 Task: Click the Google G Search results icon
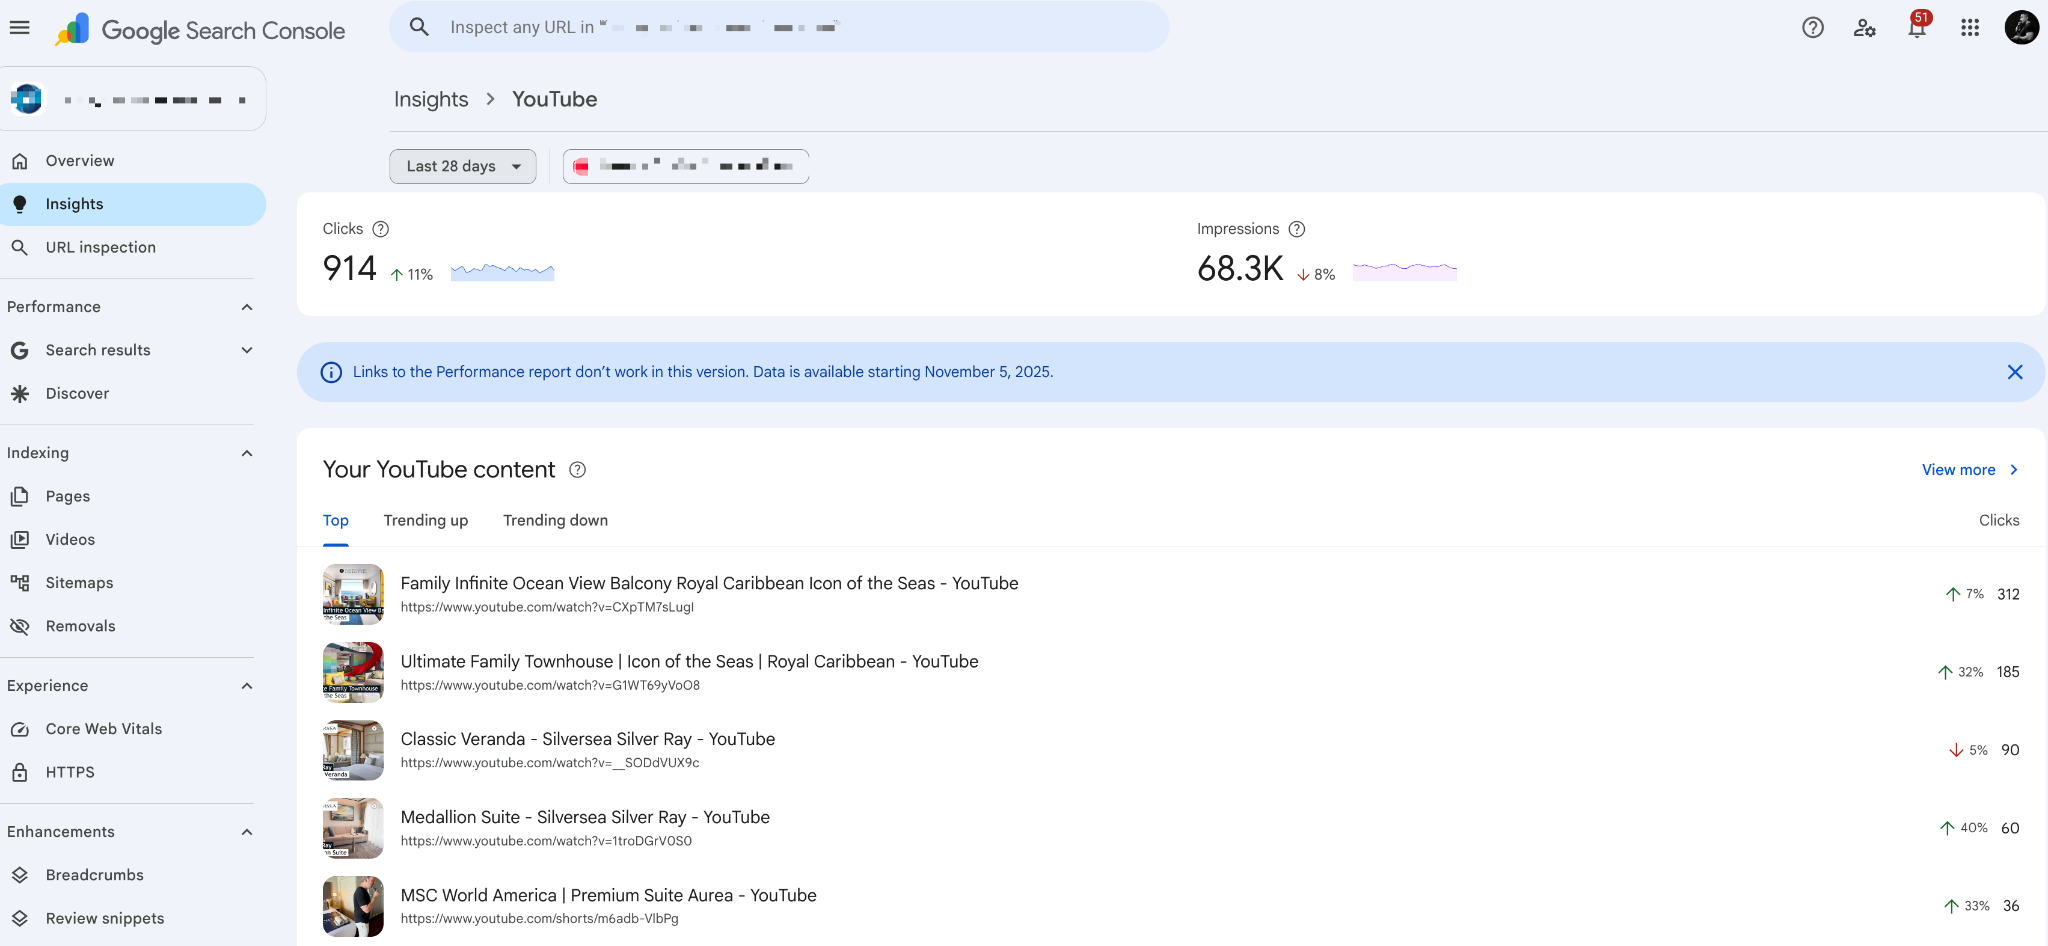[x=20, y=350]
